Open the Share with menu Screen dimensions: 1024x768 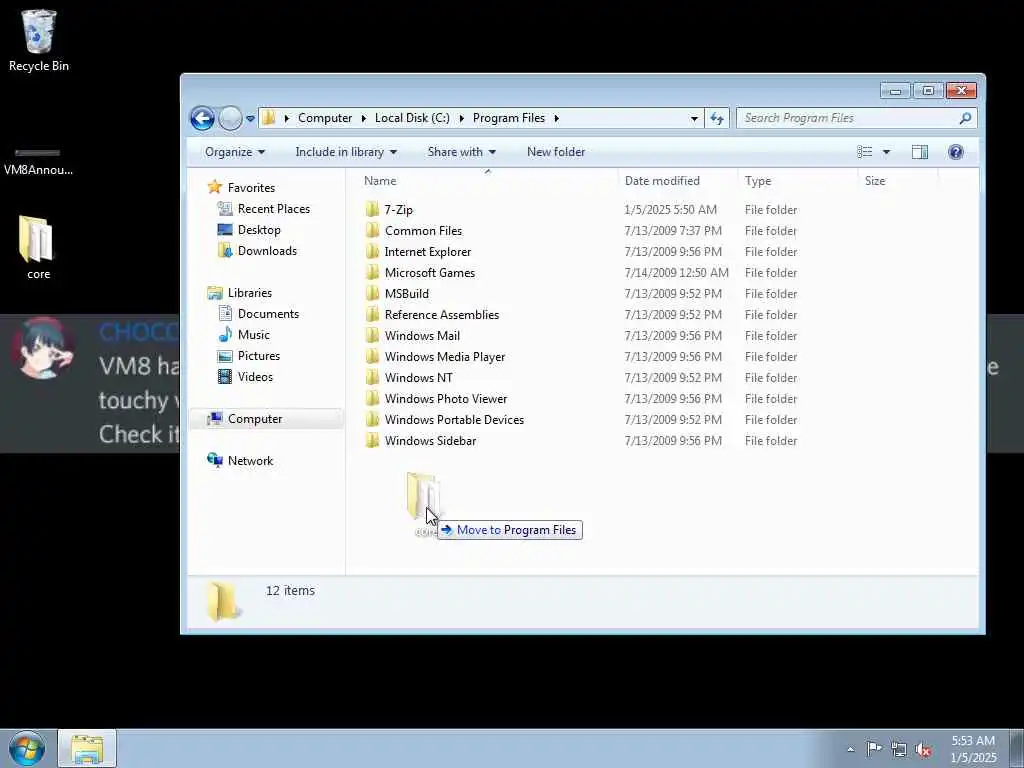point(462,152)
